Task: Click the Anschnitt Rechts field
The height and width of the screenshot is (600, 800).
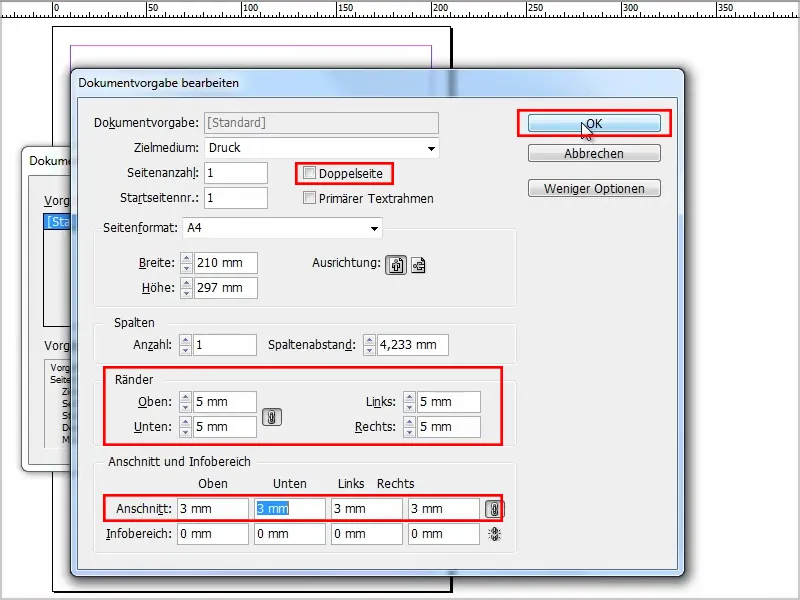Action: click(x=444, y=509)
